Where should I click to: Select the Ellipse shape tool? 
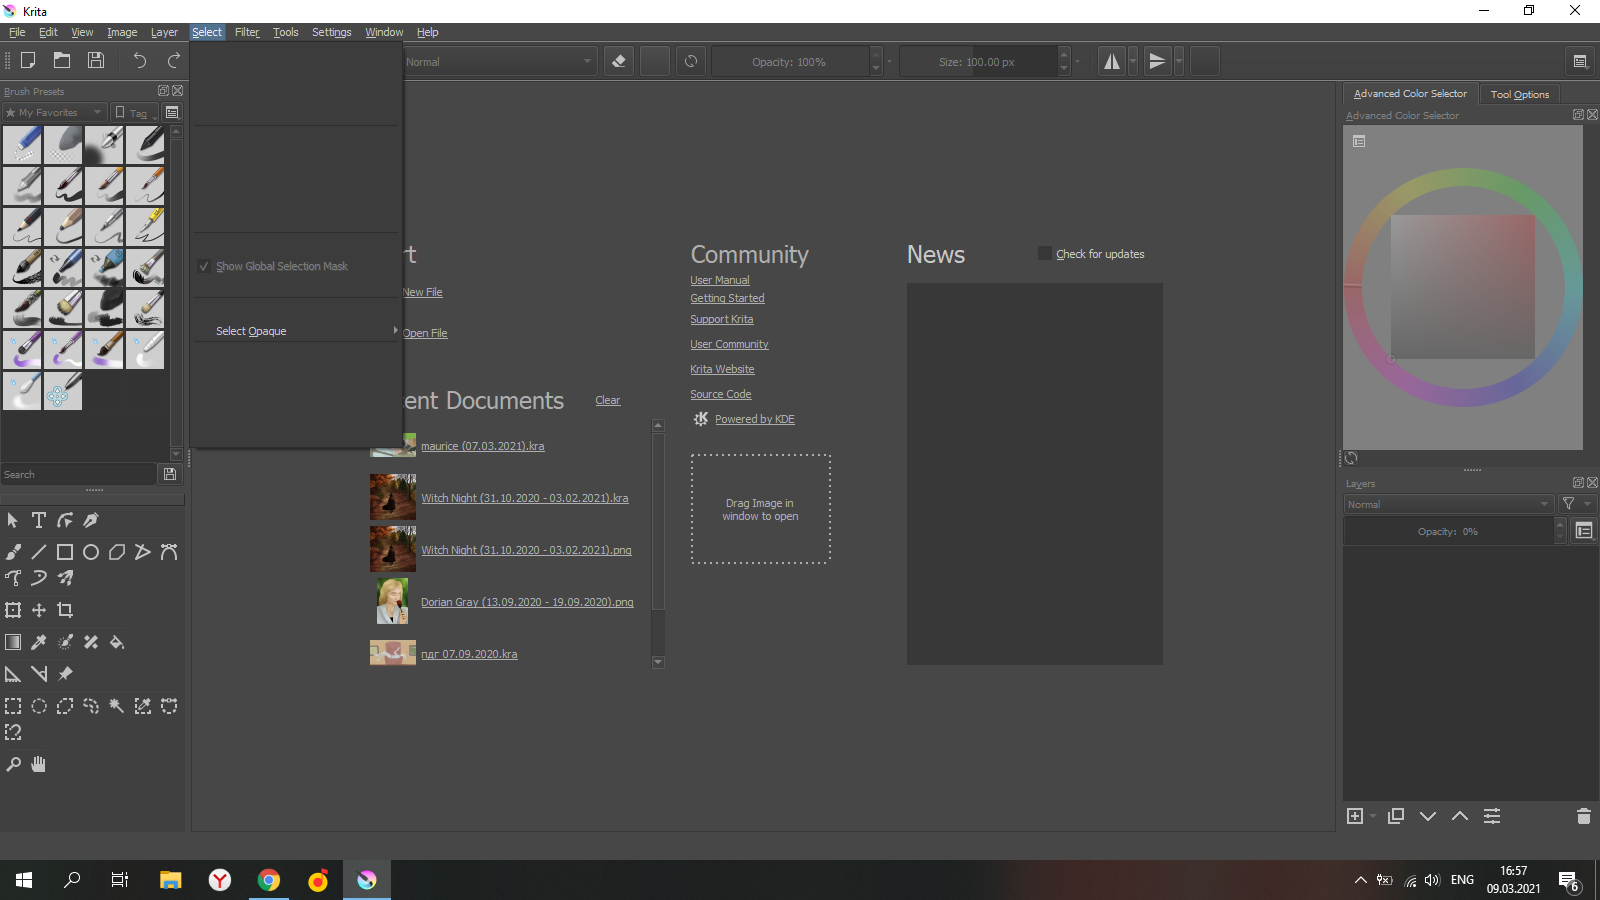[x=91, y=552]
